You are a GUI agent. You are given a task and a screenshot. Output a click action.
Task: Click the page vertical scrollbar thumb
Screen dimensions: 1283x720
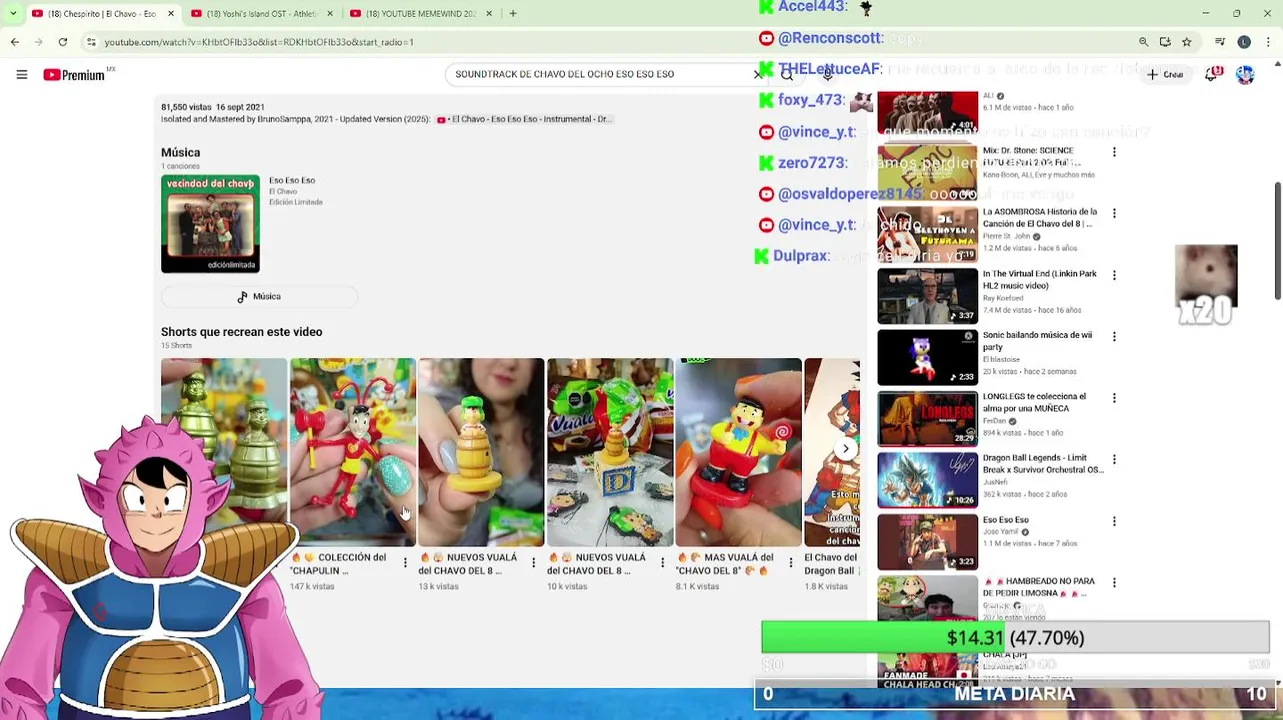[1277, 240]
